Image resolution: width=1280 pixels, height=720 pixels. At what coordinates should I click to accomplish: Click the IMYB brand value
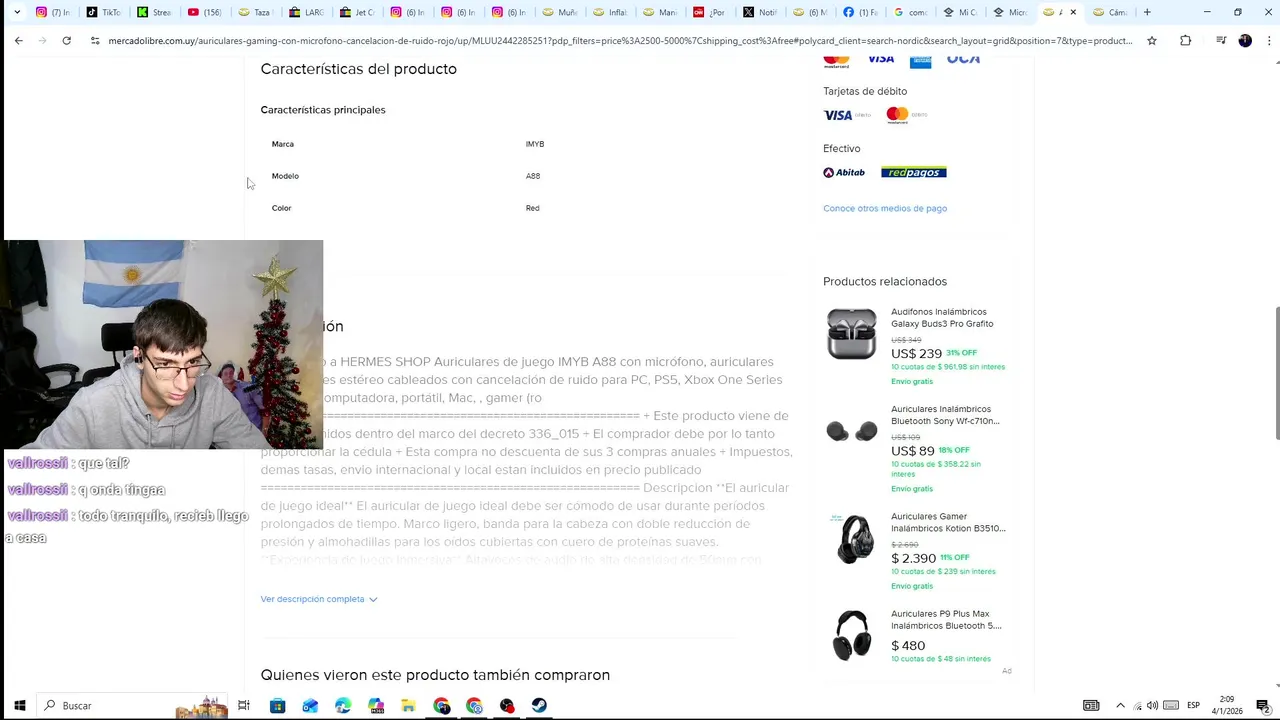coord(535,144)
